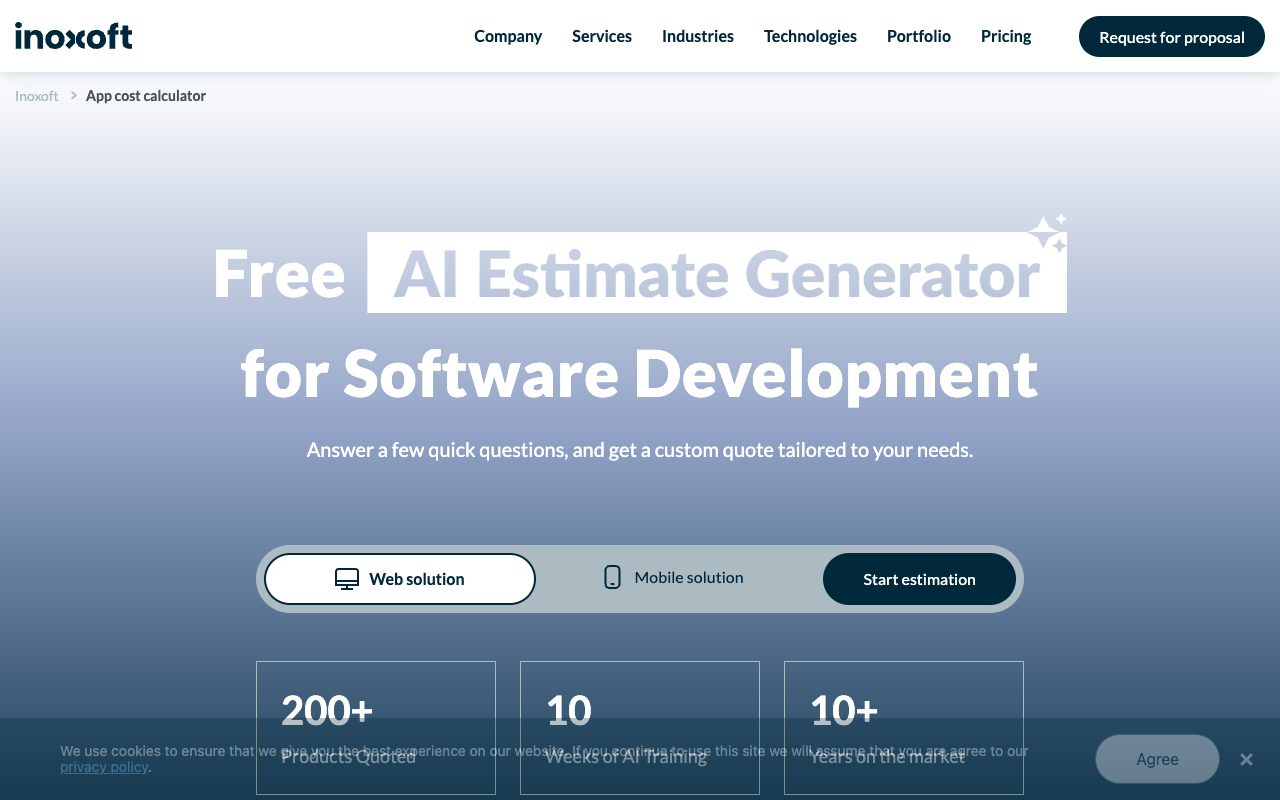
Task: Click the AI Estimate Generator heading
Action: (717, 273)
